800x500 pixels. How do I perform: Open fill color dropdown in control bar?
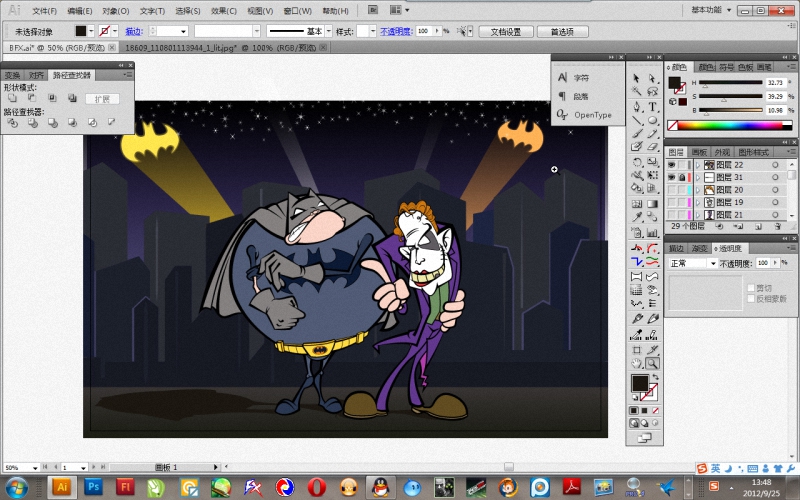tap(91, 31)
